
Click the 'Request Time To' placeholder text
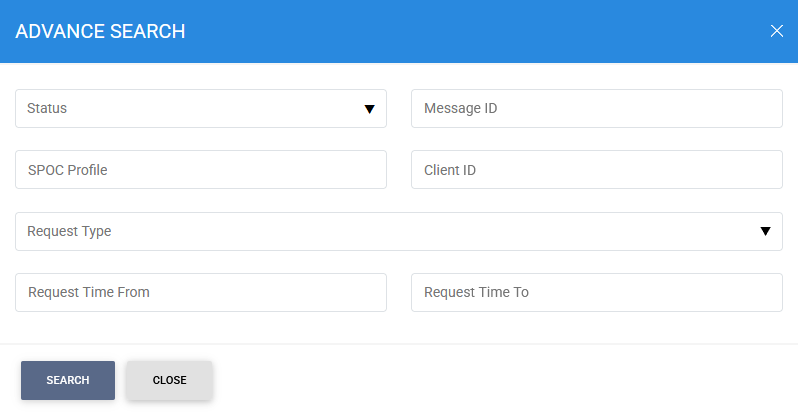[x=476, y=292]
